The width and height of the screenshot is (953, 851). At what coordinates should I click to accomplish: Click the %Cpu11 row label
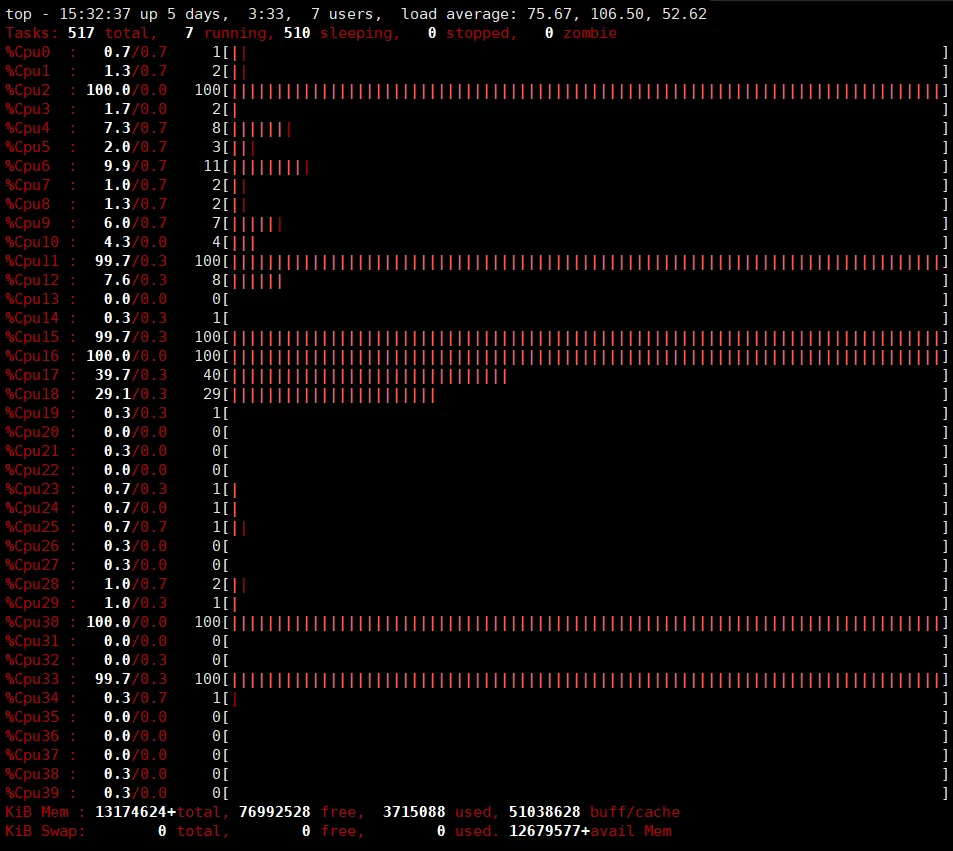(x=32, y=261)
